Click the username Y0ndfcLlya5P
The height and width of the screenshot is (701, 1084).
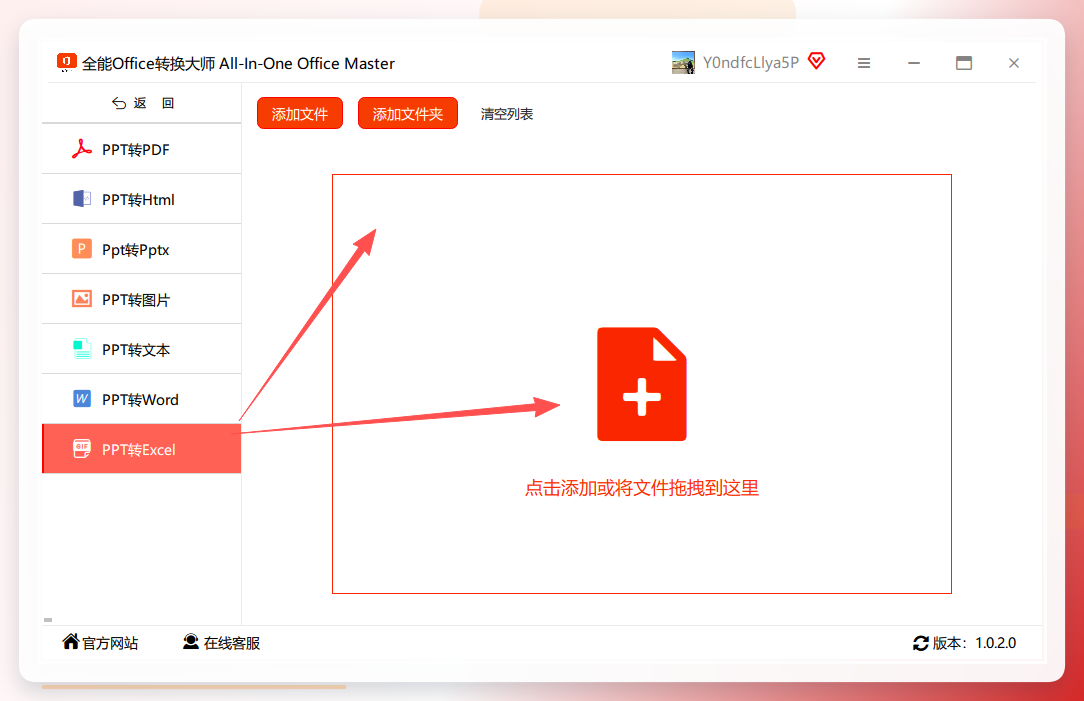point(751,62)
